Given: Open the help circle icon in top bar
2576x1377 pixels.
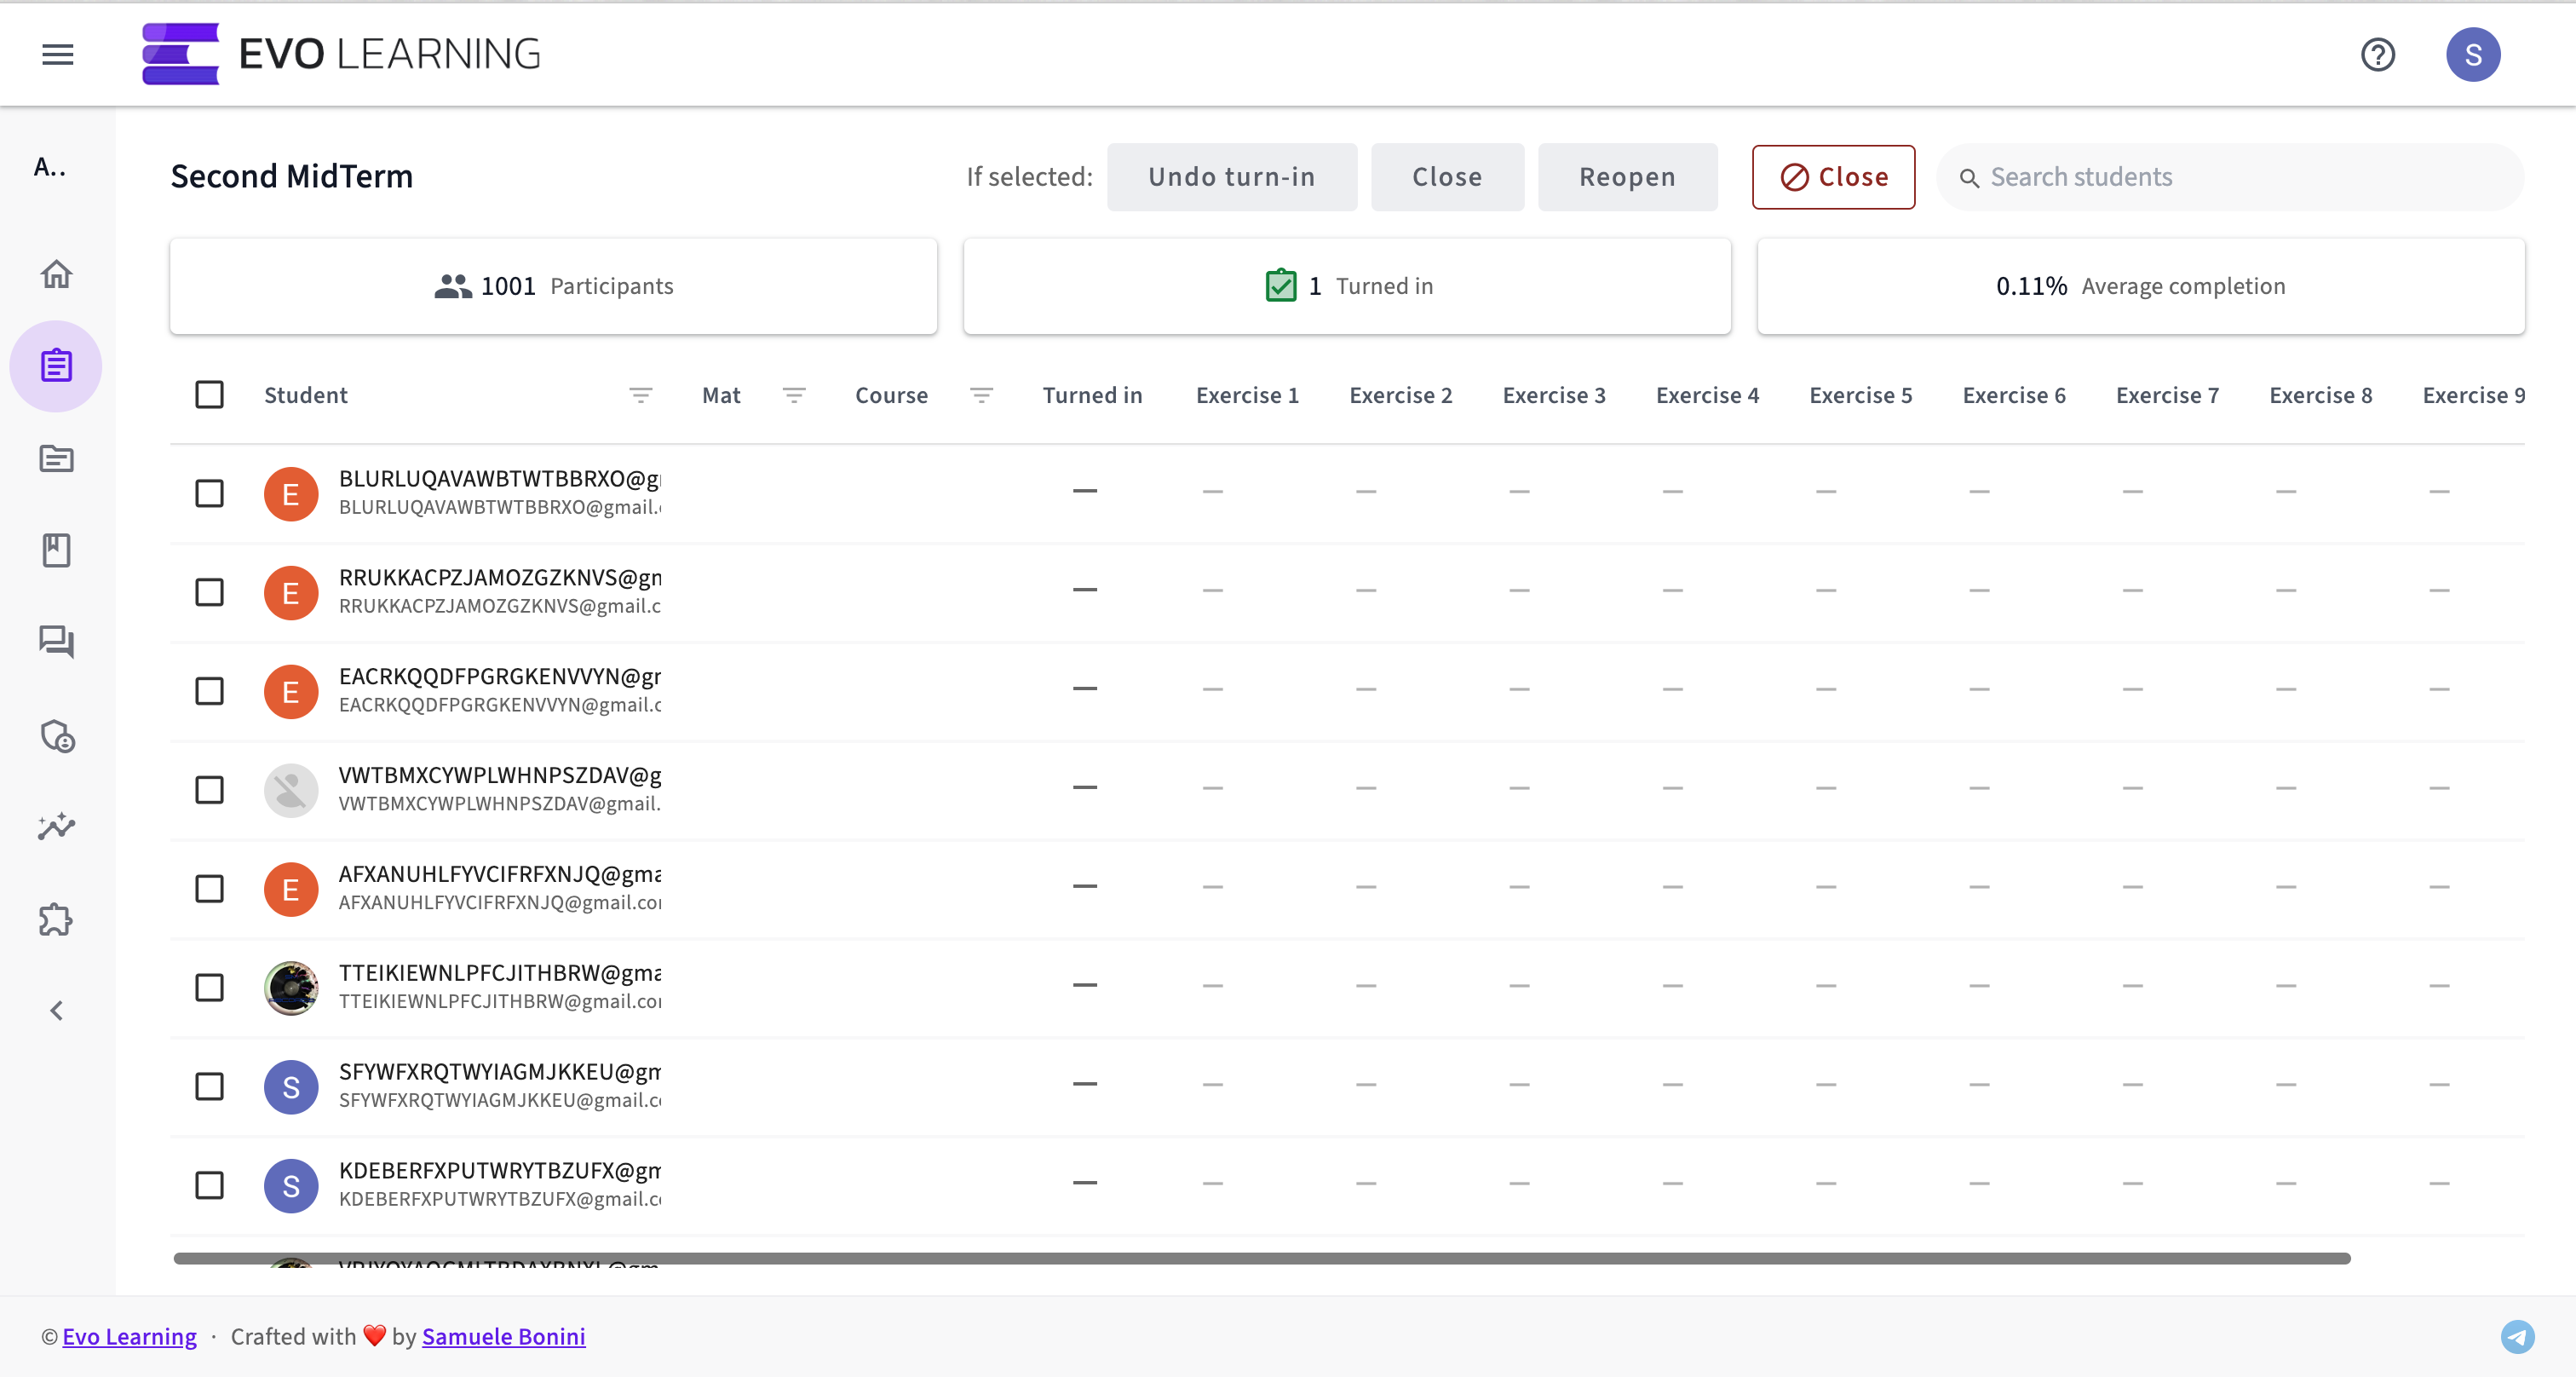Looking at the screenshot, I should click(2380, 53).
